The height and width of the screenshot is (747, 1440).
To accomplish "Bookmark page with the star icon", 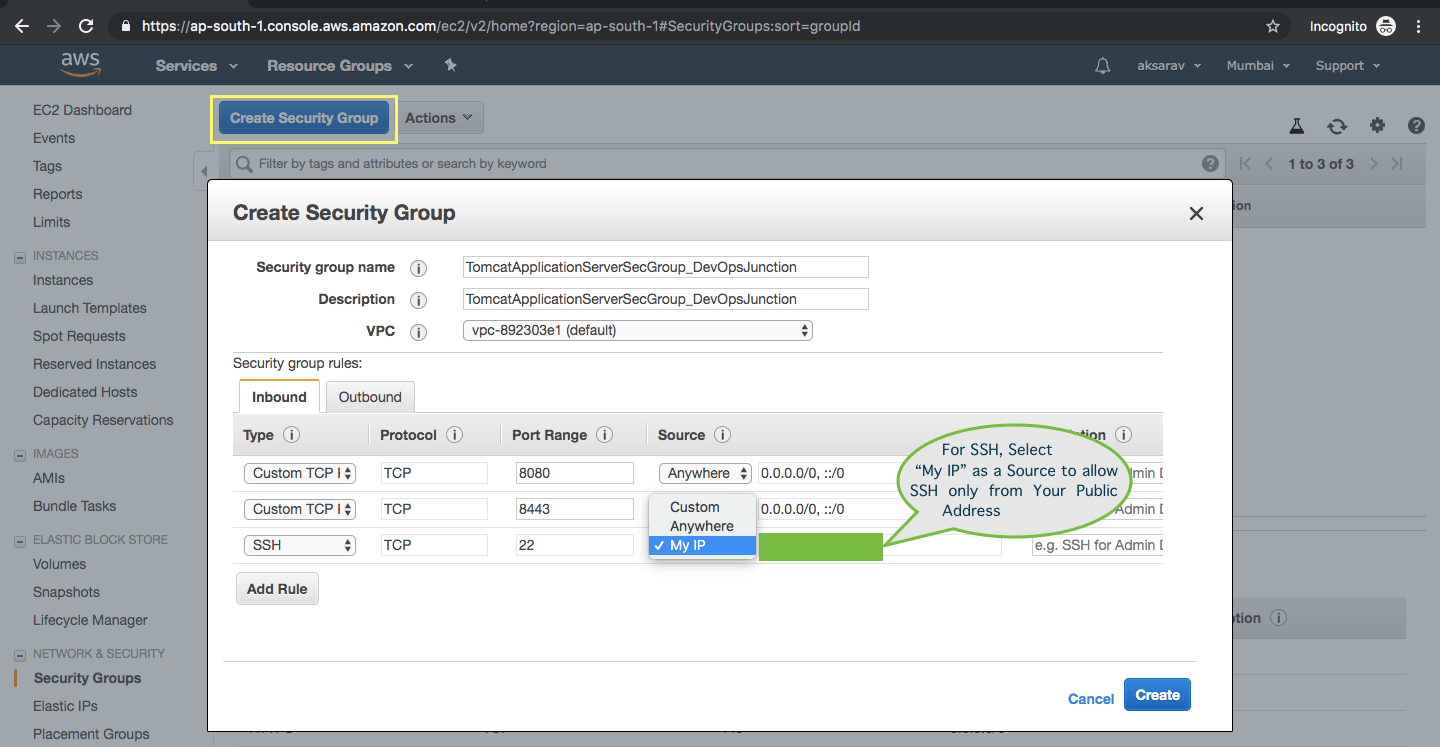I will [x=1273, y=26].
